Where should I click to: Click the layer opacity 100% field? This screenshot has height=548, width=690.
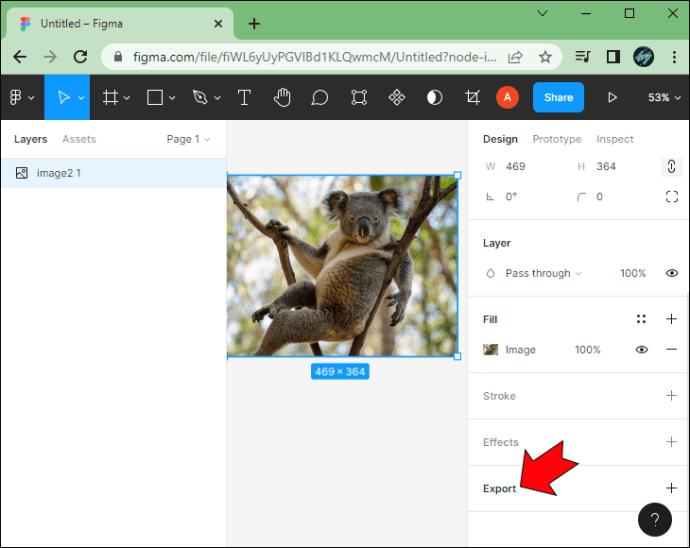coord(633,273)
